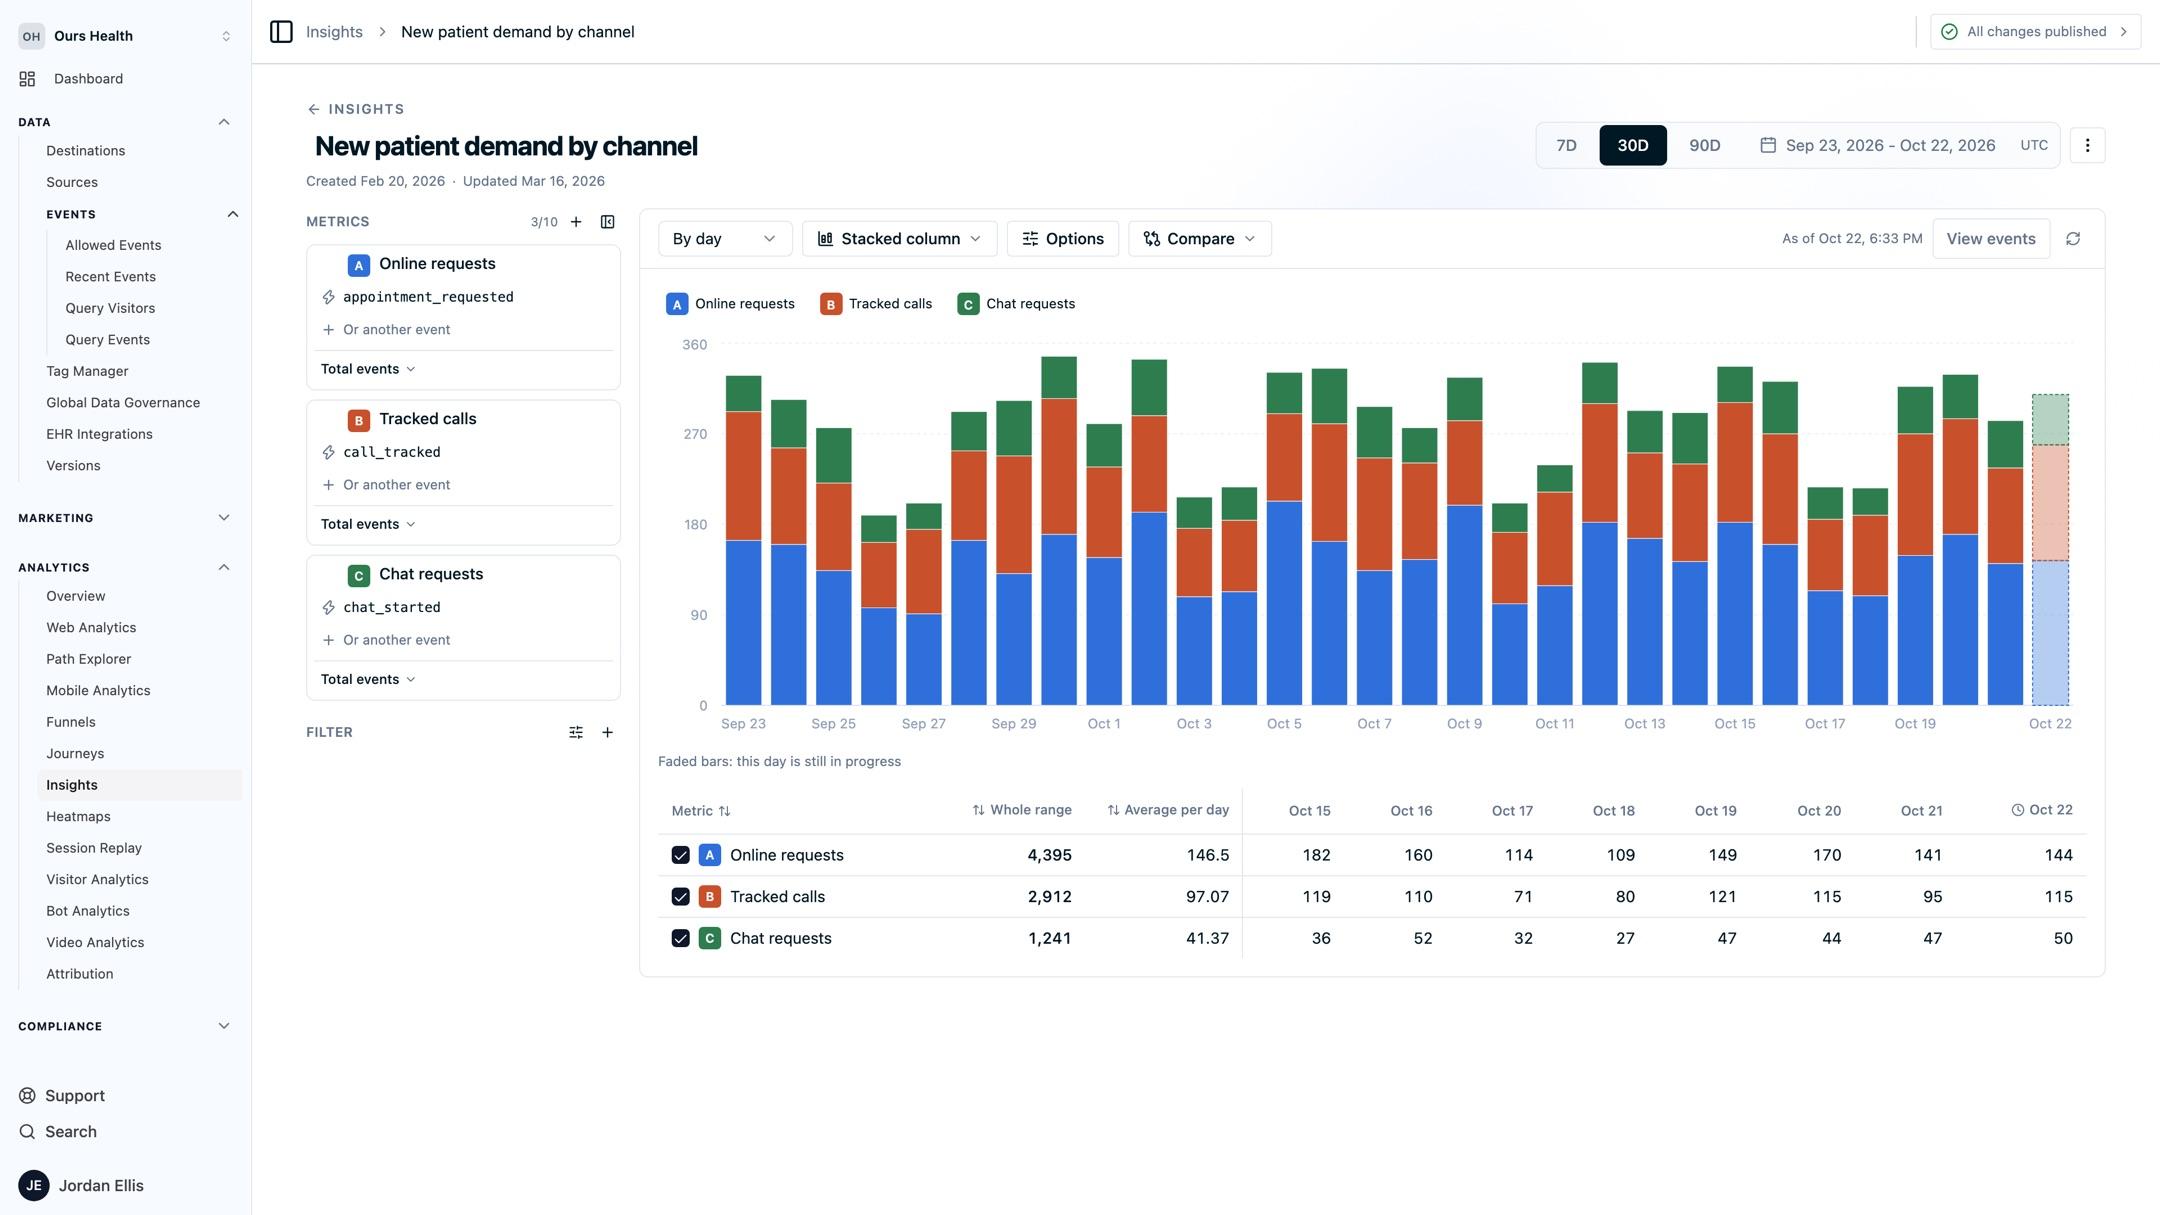Switch to the 7D range
The image size is (2160, 1215).
(1566, 145)
